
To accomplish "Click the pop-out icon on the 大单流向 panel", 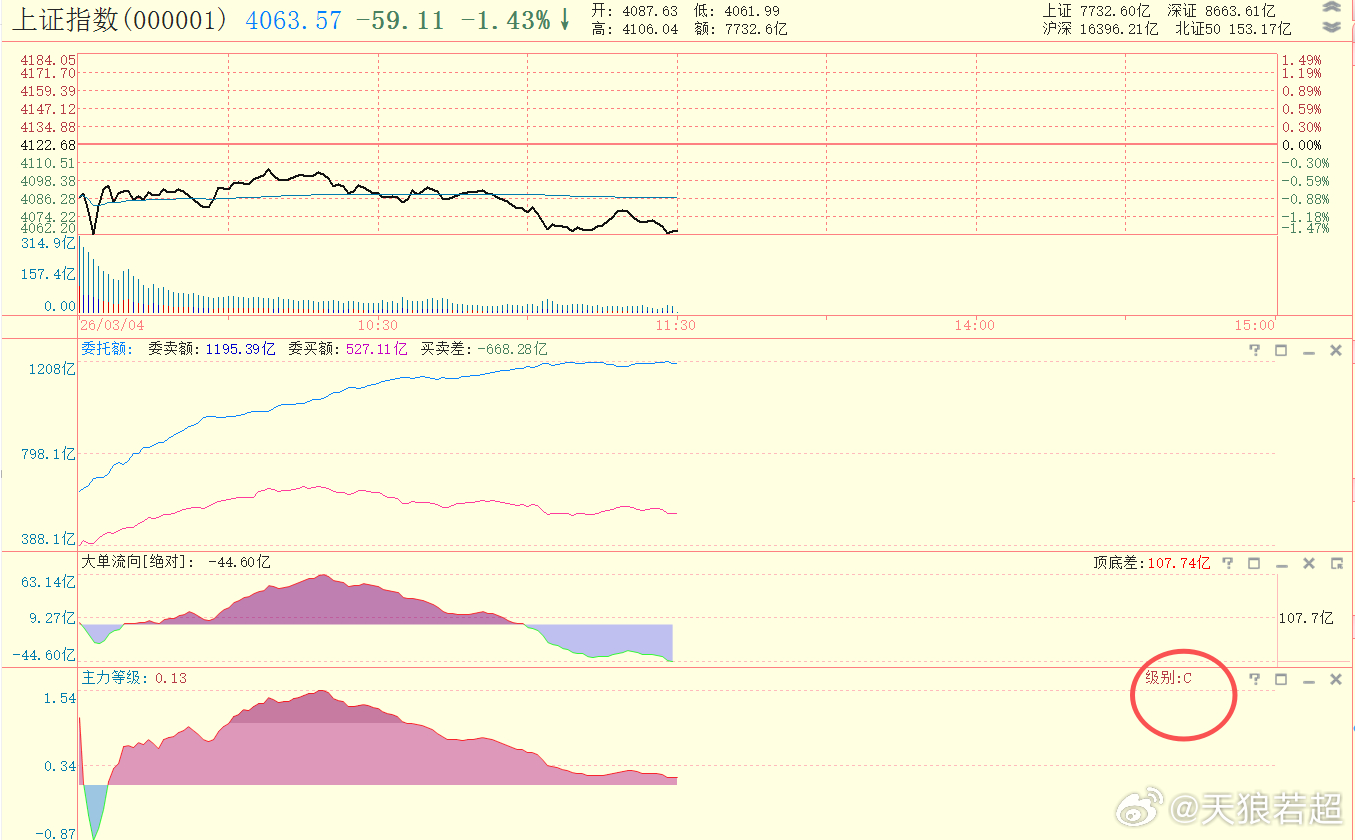I will click(x=1336, y=564).
